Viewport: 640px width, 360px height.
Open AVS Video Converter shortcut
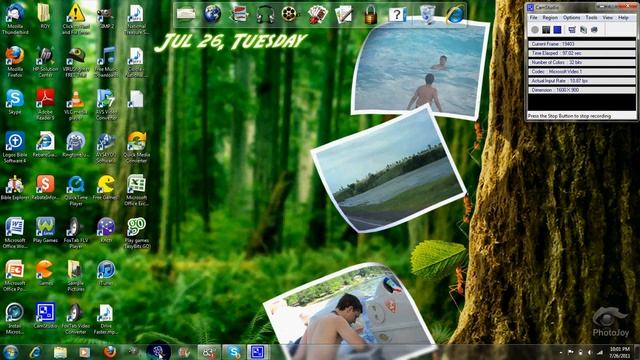106,104
